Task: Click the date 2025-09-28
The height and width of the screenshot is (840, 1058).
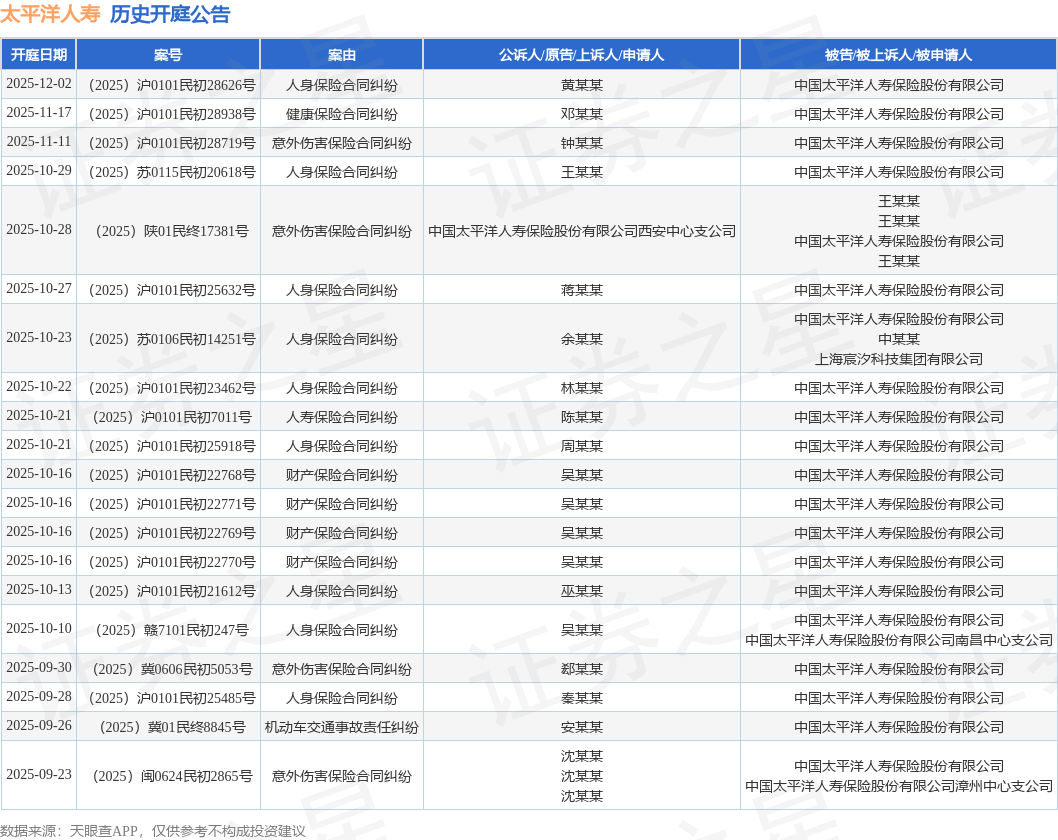Action: (38, 698)
